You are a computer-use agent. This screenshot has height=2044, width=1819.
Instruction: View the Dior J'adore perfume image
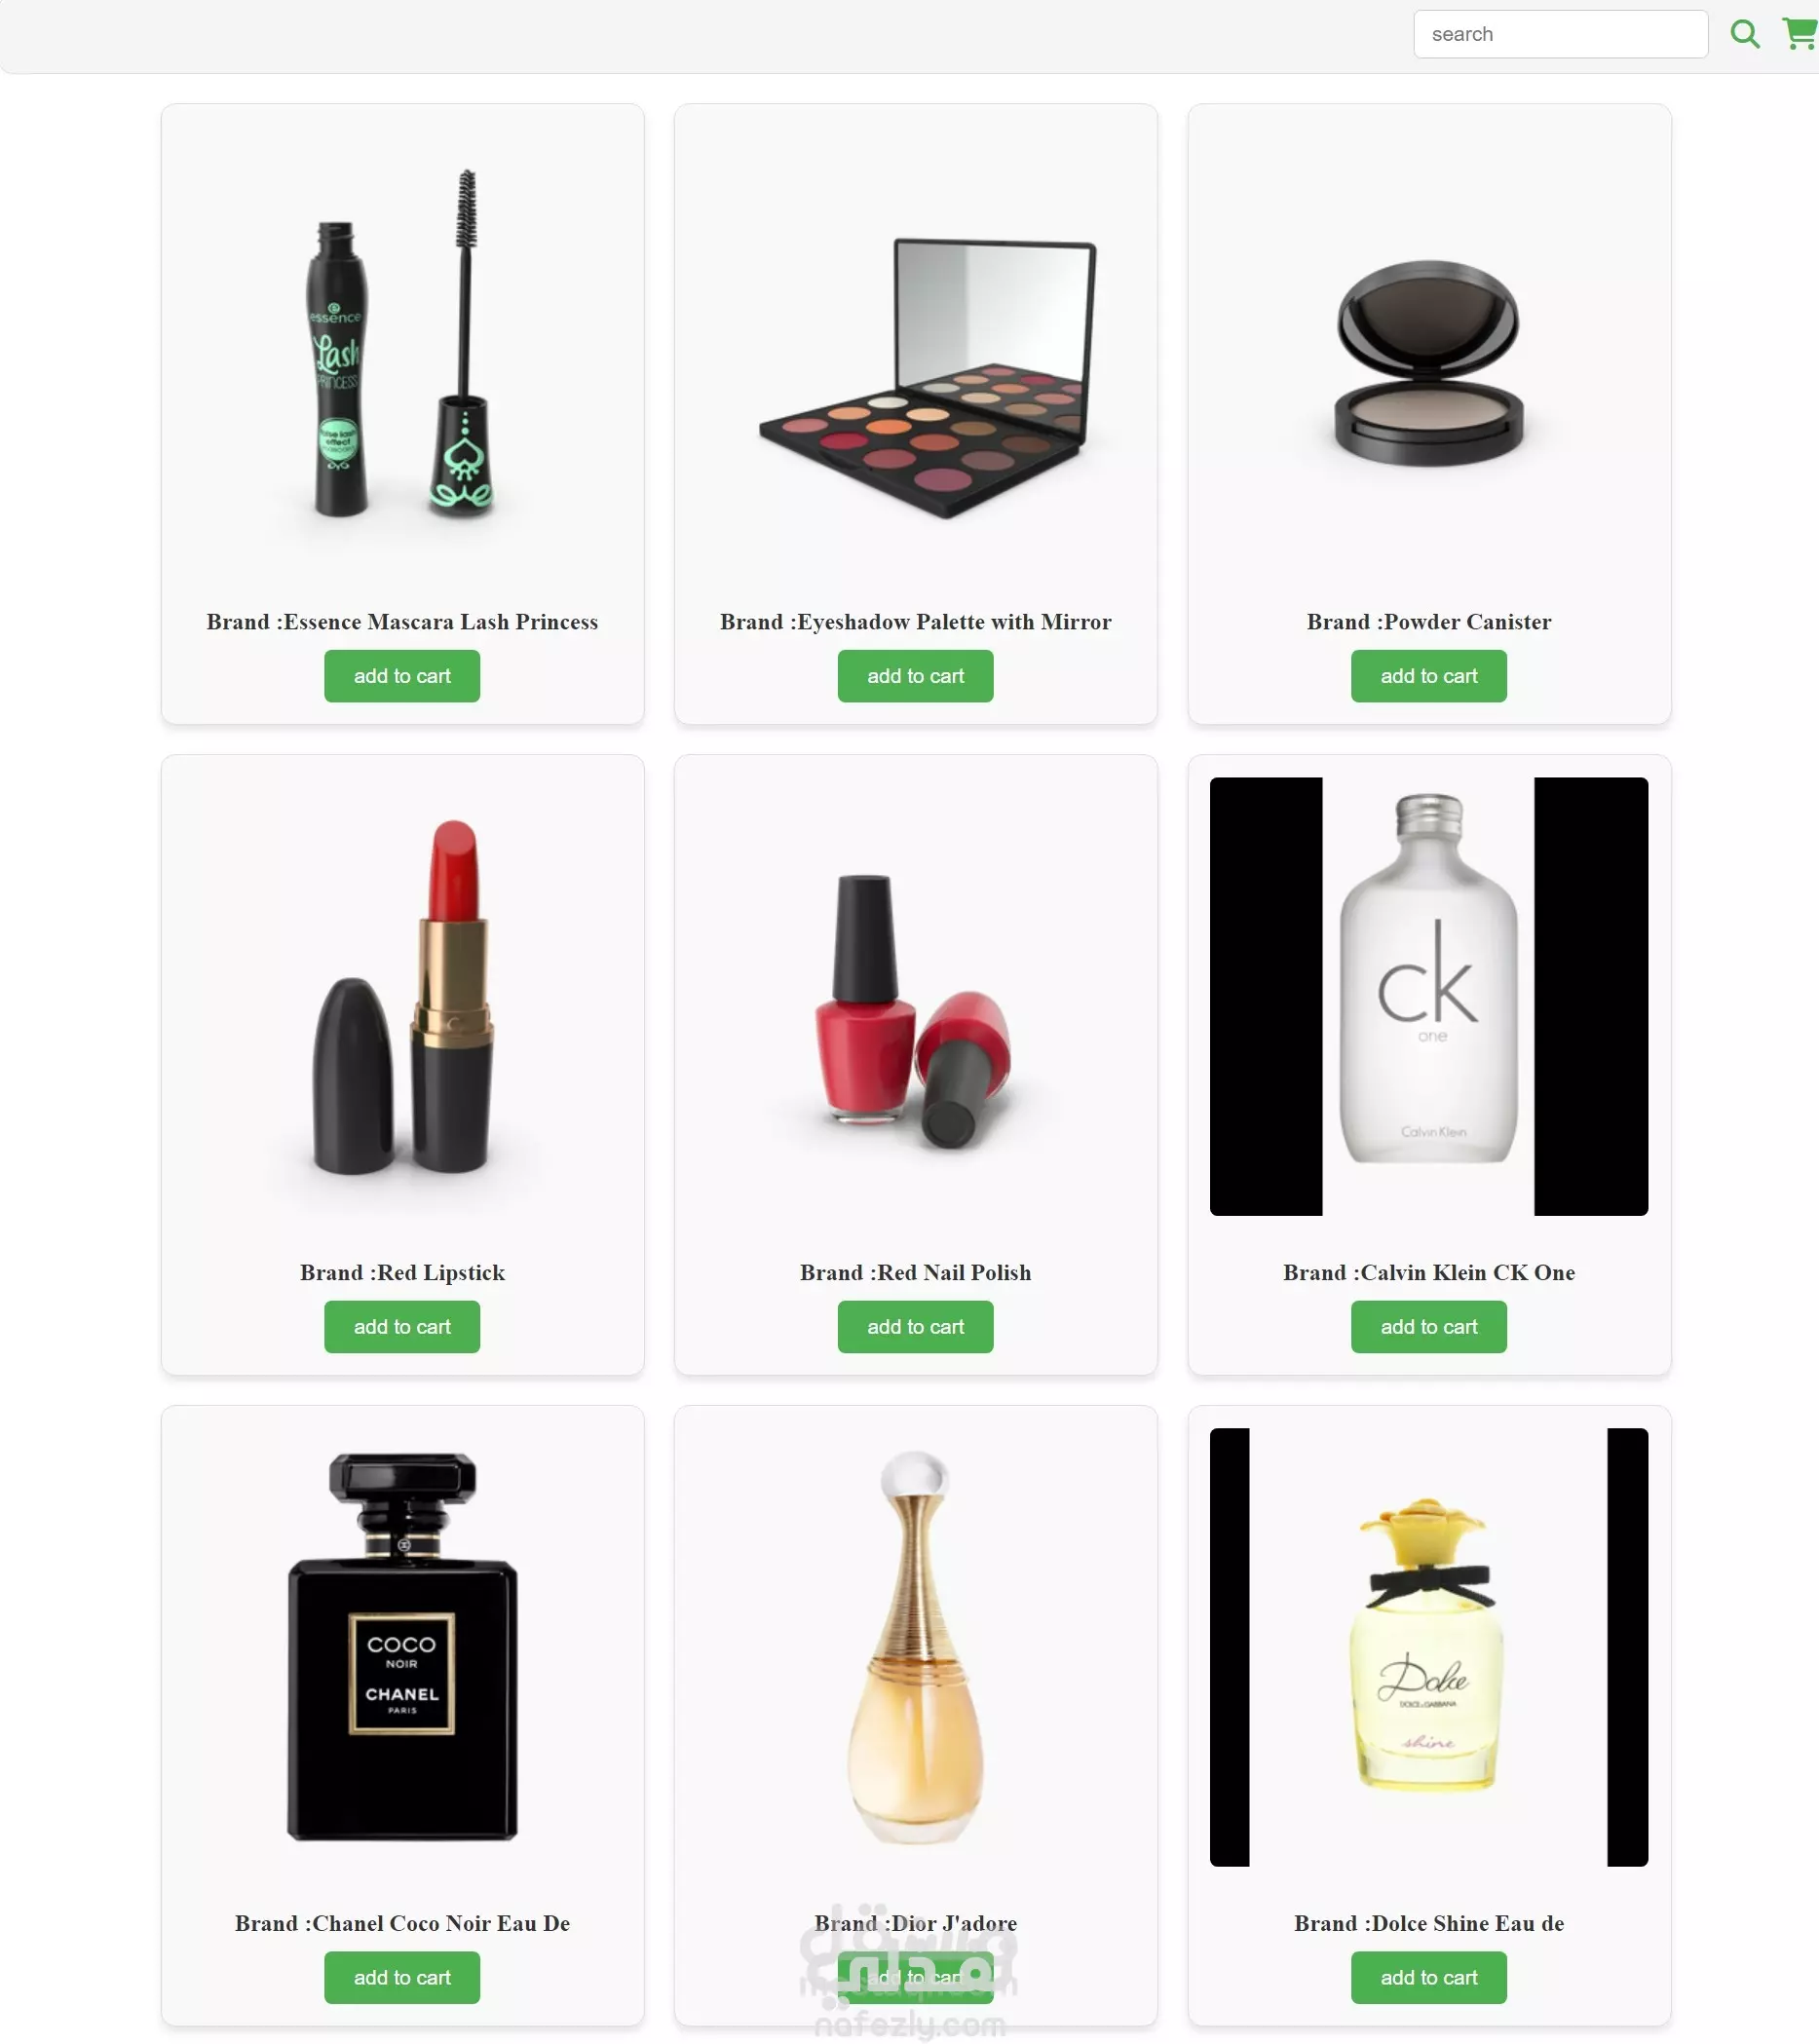coord(915,1647)
